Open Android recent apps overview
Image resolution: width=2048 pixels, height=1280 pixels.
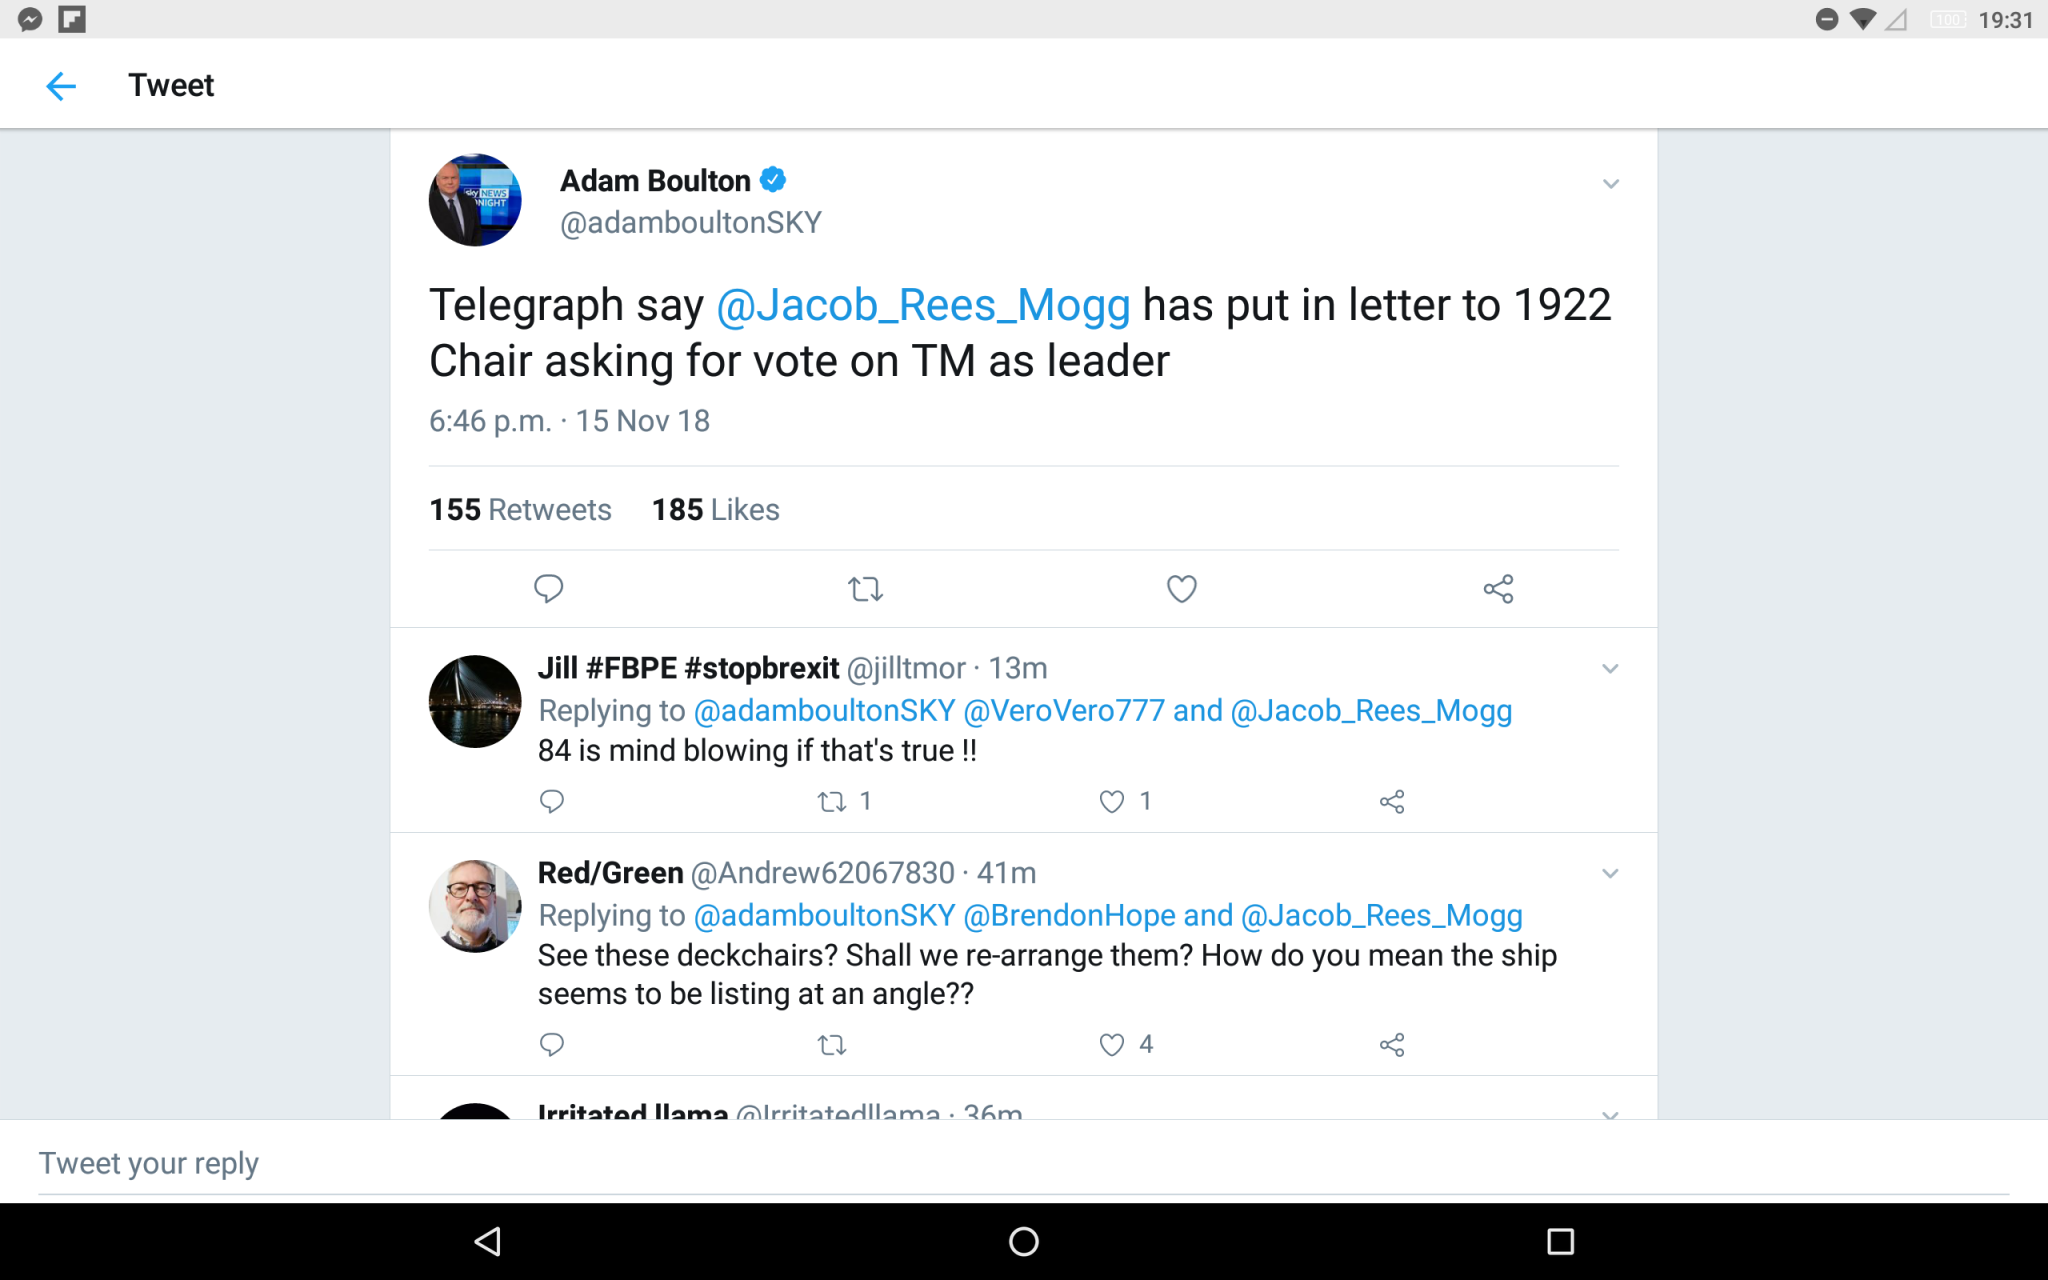pyautogui.click(x=1559, y=1240)
